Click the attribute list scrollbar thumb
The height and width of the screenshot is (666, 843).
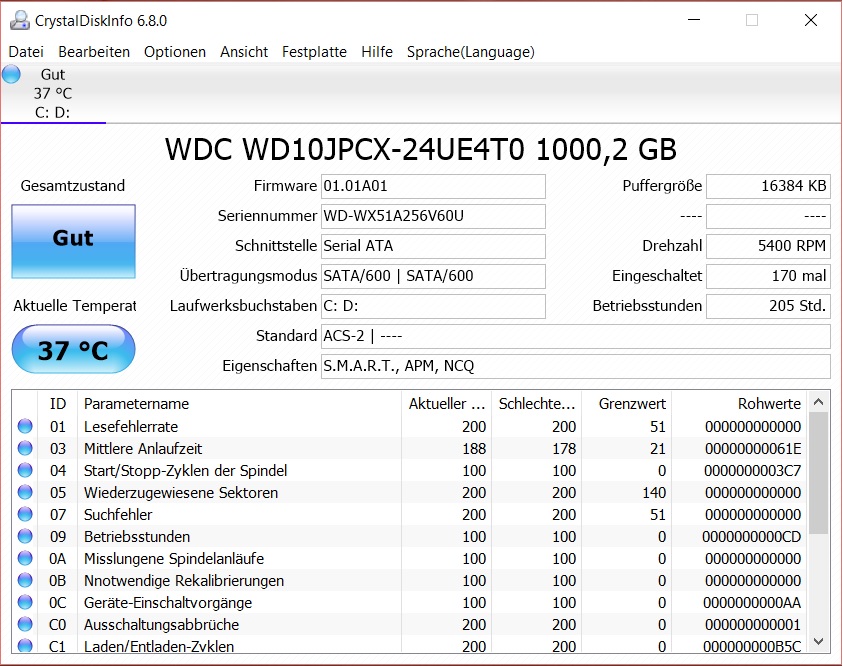click(818, 473)
